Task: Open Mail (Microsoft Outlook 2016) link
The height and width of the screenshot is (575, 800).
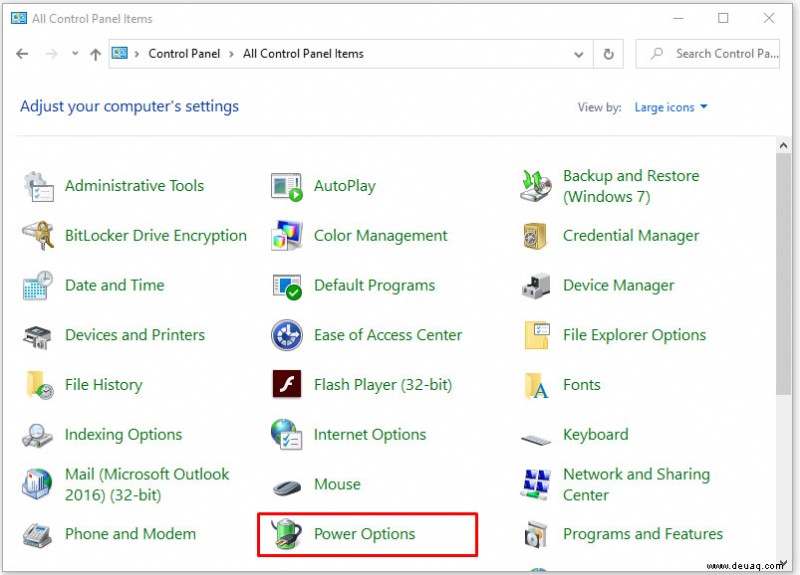Action: point(147,485)
